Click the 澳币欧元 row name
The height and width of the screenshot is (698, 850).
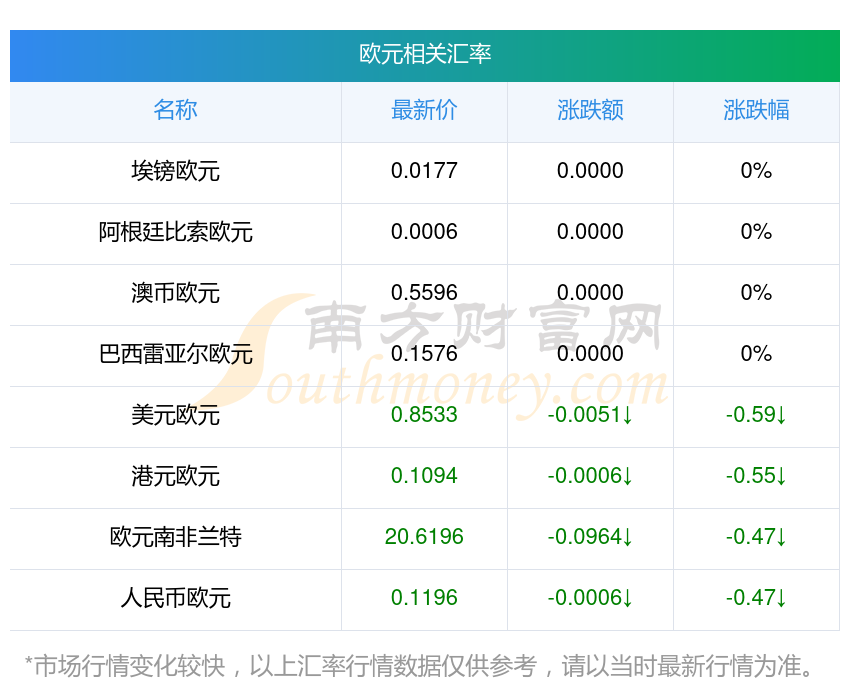pyautogui.click(x=175, y=293)
